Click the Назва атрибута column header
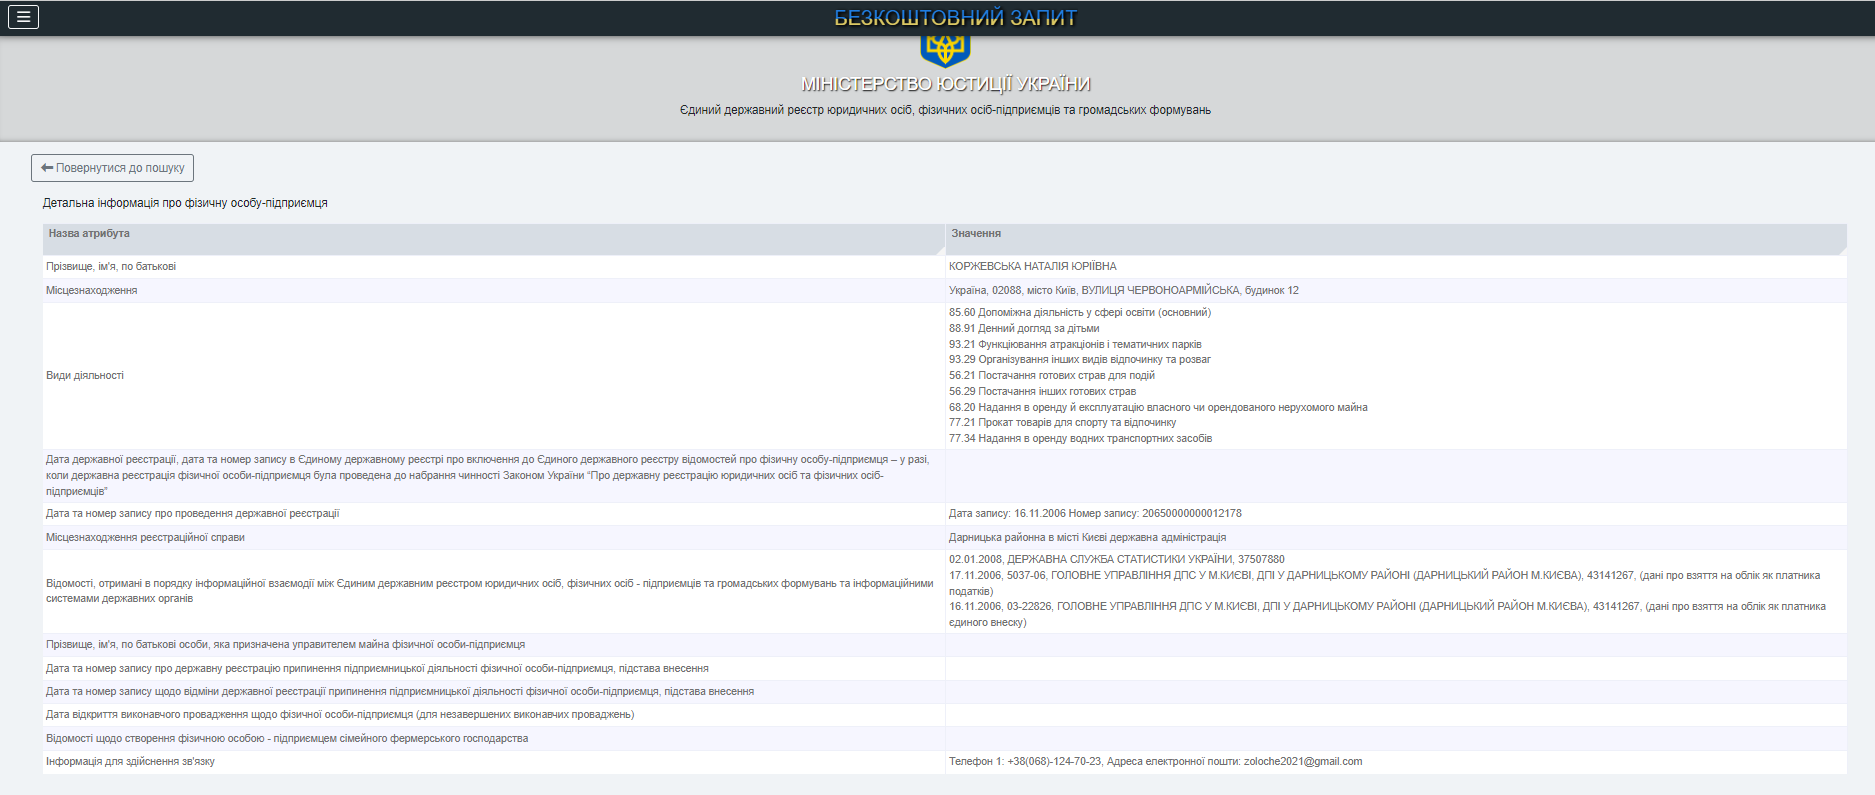 [89, 234]
